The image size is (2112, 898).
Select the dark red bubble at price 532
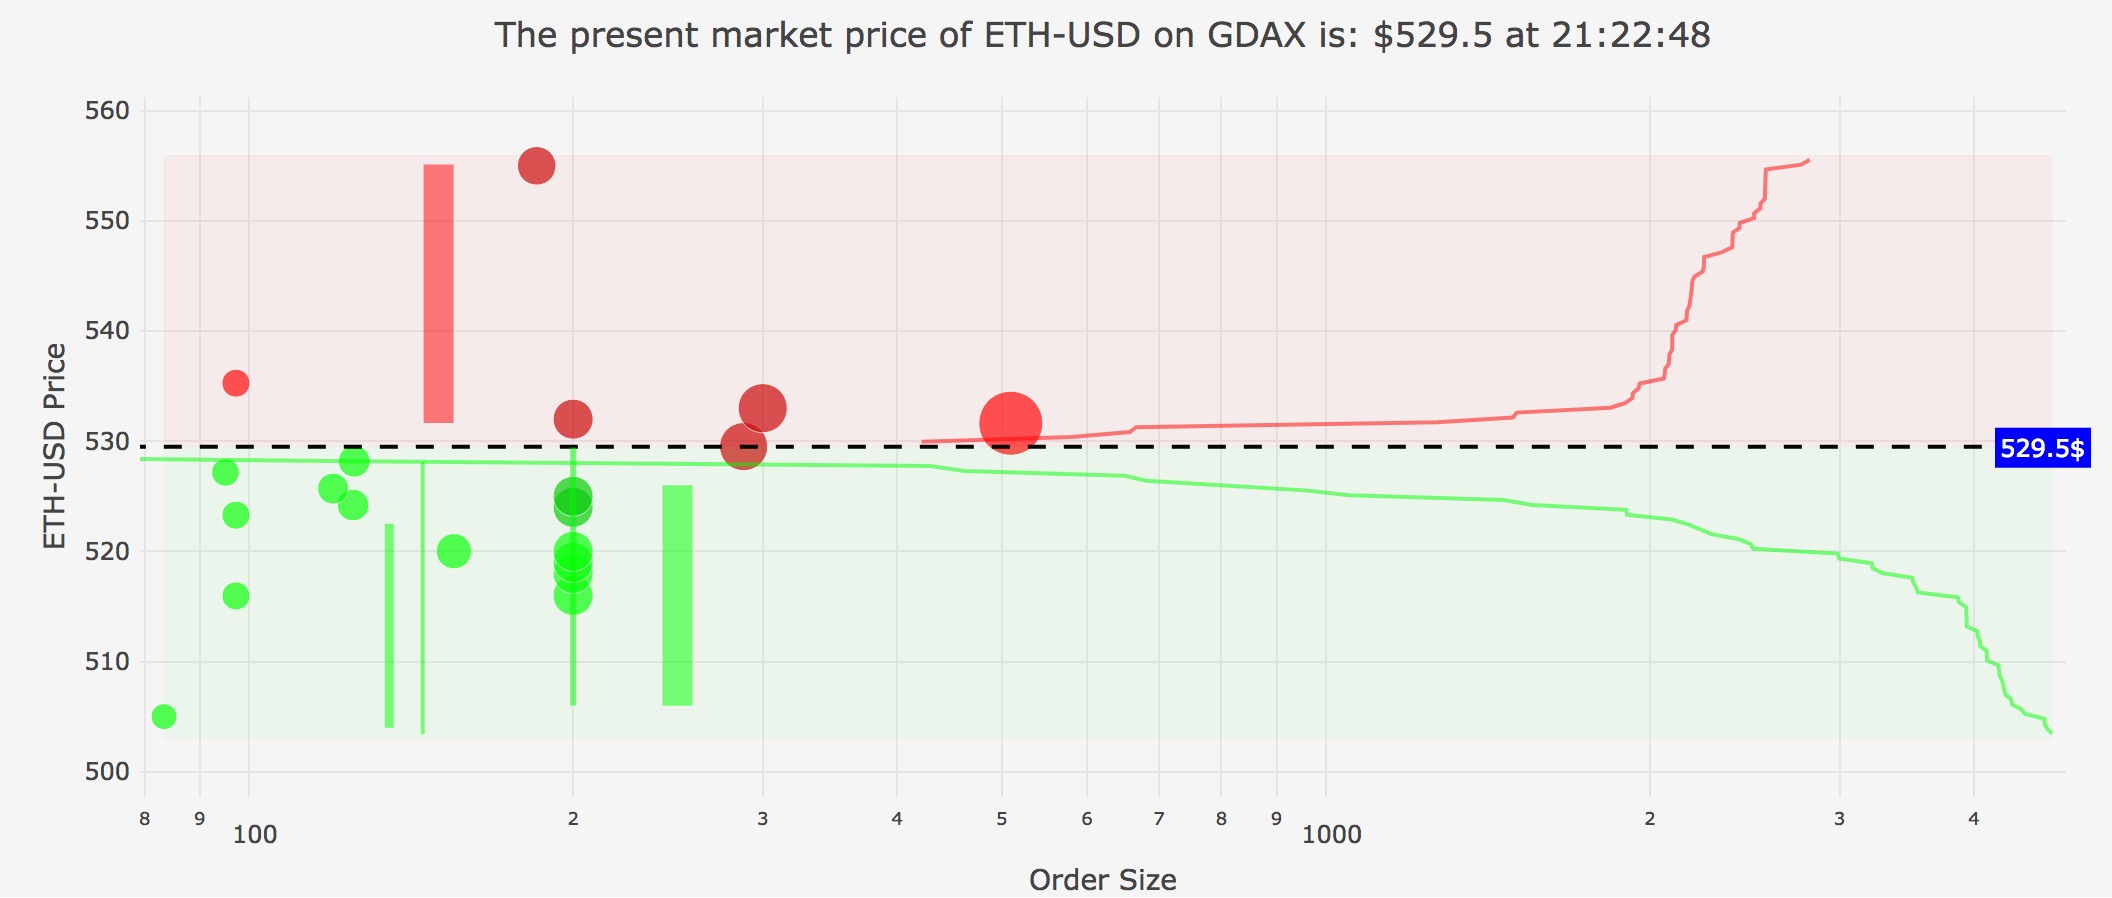point(572,418)
